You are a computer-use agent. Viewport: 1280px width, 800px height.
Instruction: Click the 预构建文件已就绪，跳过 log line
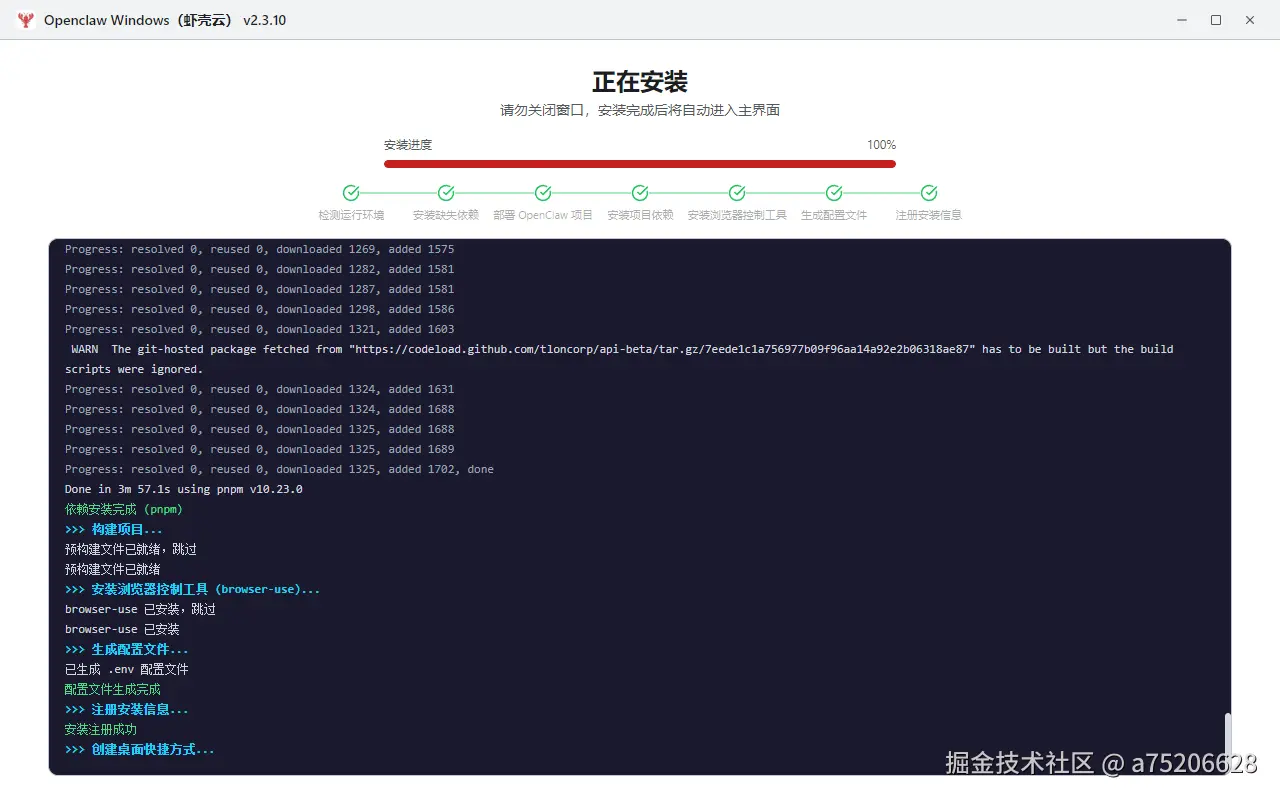click(131, 549)
